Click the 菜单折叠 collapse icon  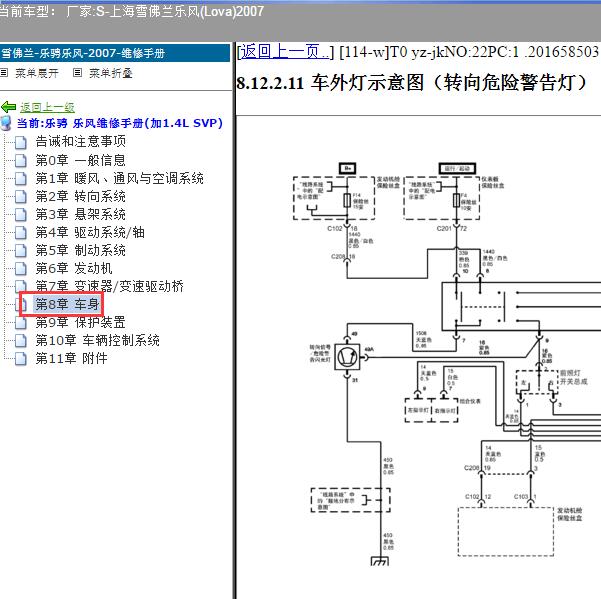(77, 72)
